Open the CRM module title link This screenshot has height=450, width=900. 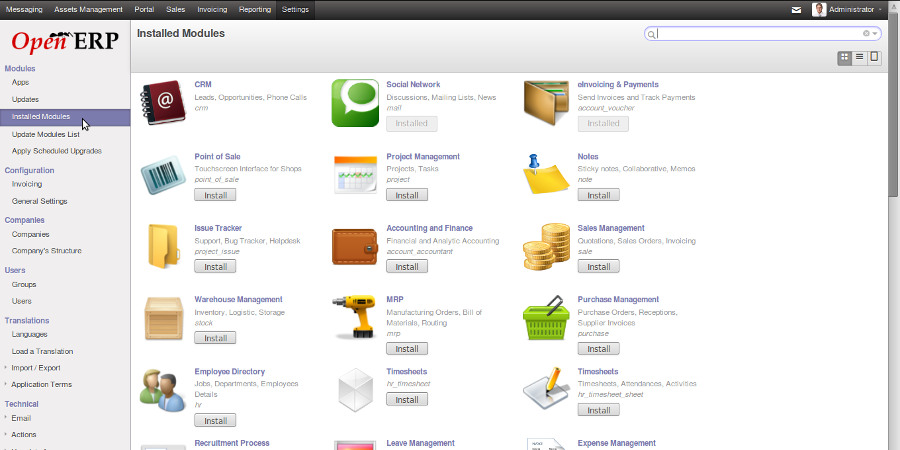tap(203, 84)
